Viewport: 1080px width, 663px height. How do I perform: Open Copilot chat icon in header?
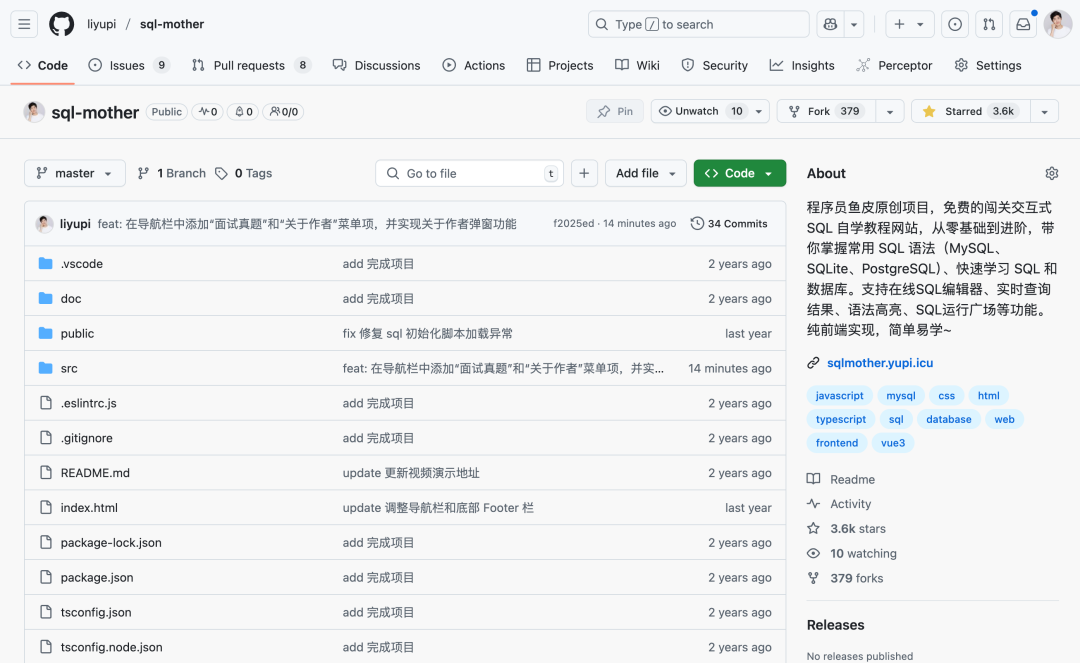click(830, 24)
